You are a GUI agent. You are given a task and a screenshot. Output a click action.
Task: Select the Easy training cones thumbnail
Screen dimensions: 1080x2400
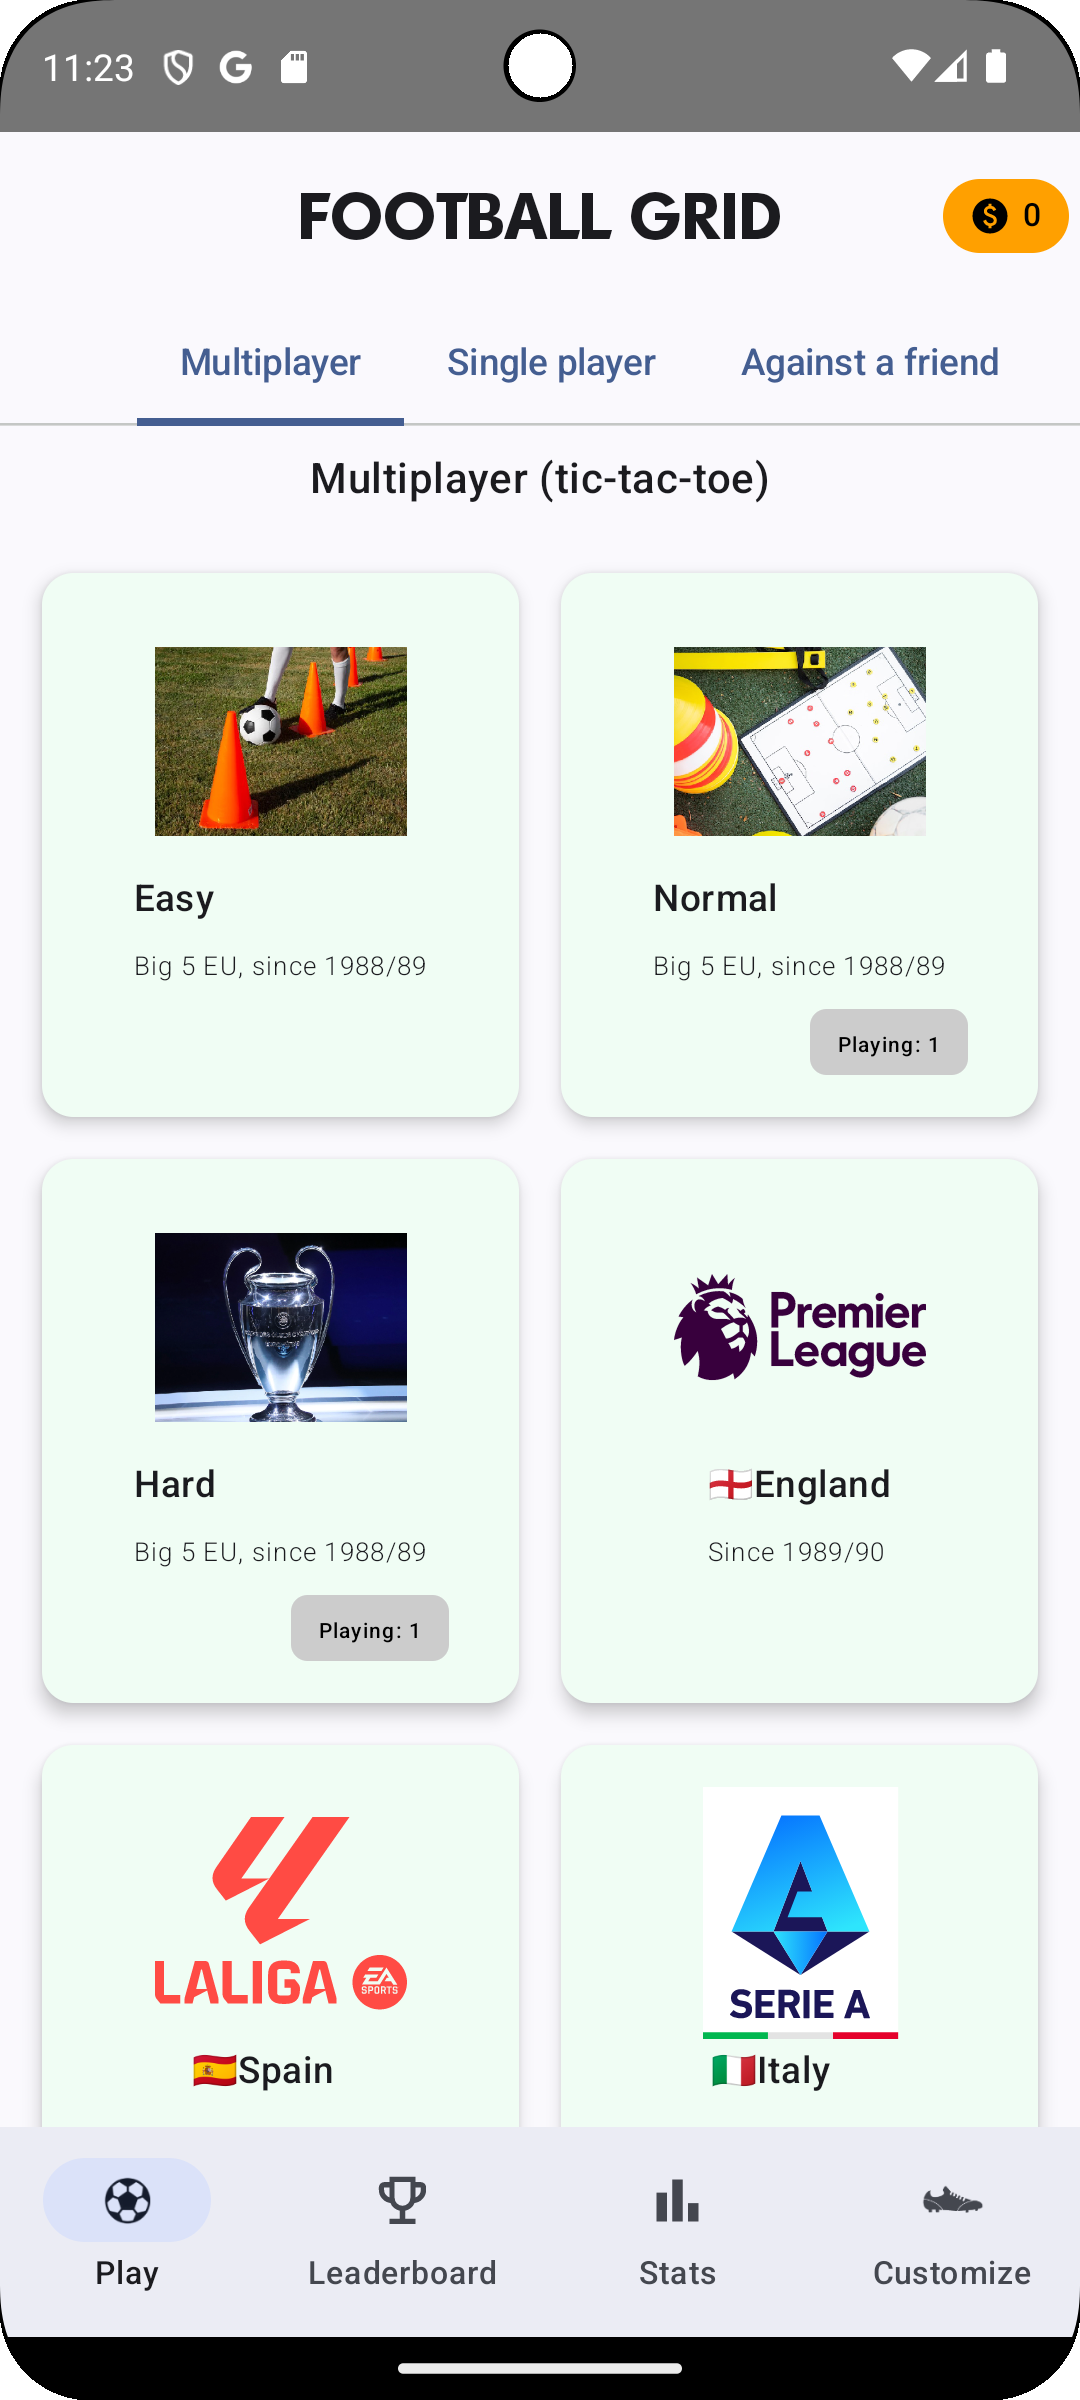(x=280, y=741)
